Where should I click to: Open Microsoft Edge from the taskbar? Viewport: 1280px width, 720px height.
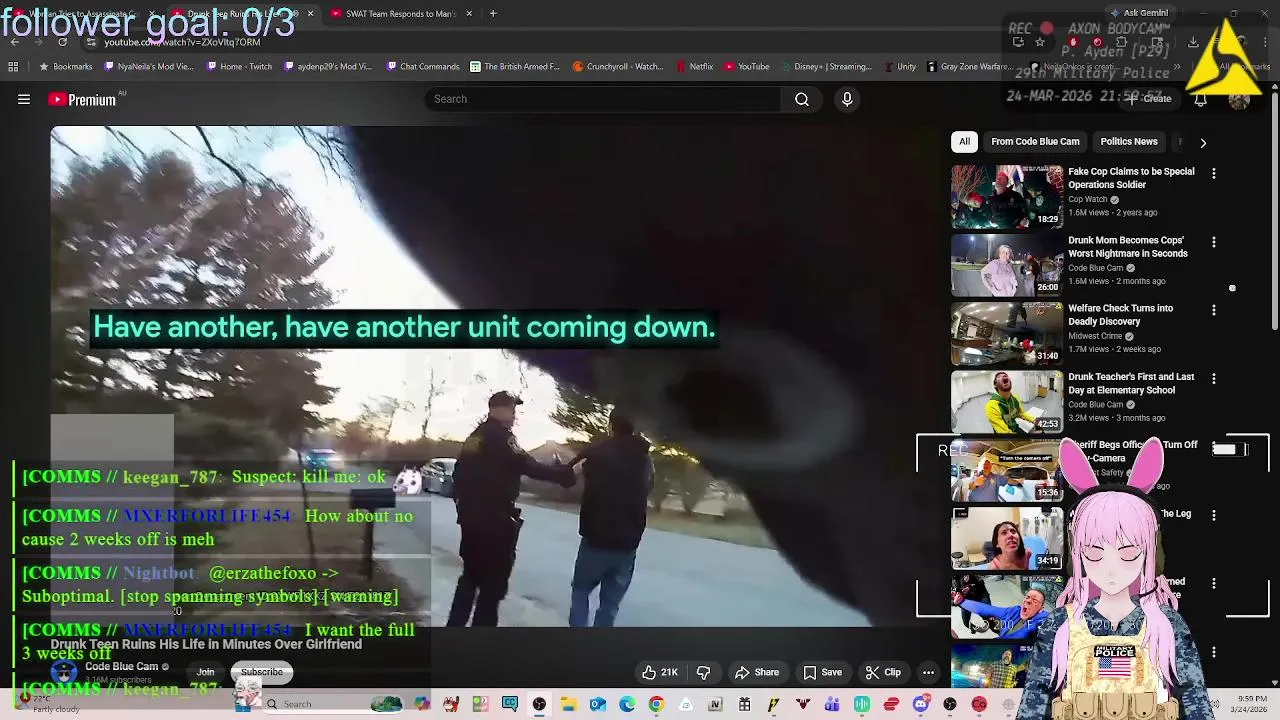[x=627, y=704]
